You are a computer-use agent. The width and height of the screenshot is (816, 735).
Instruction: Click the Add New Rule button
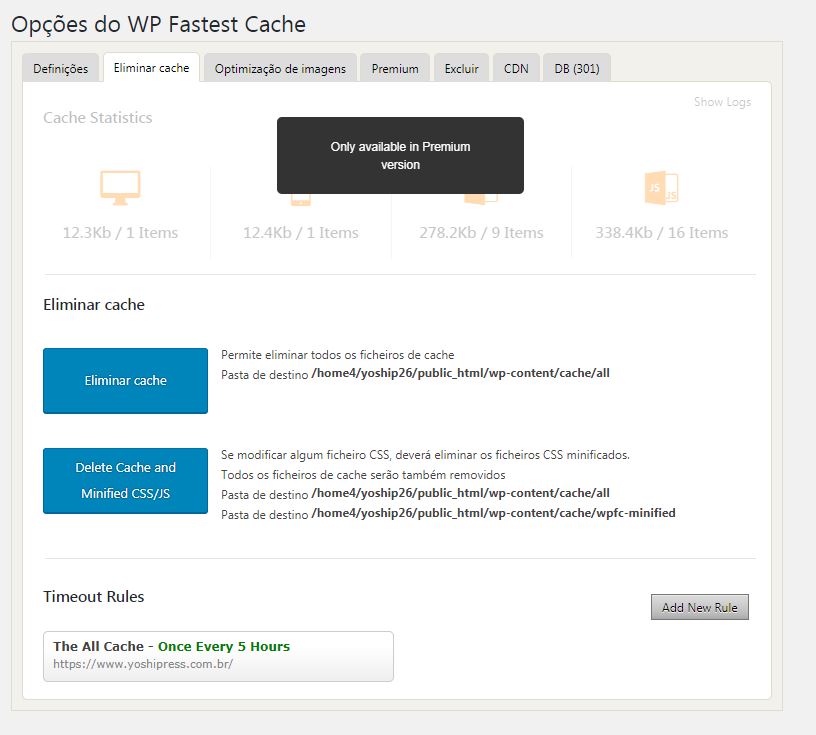coord(699,607)
